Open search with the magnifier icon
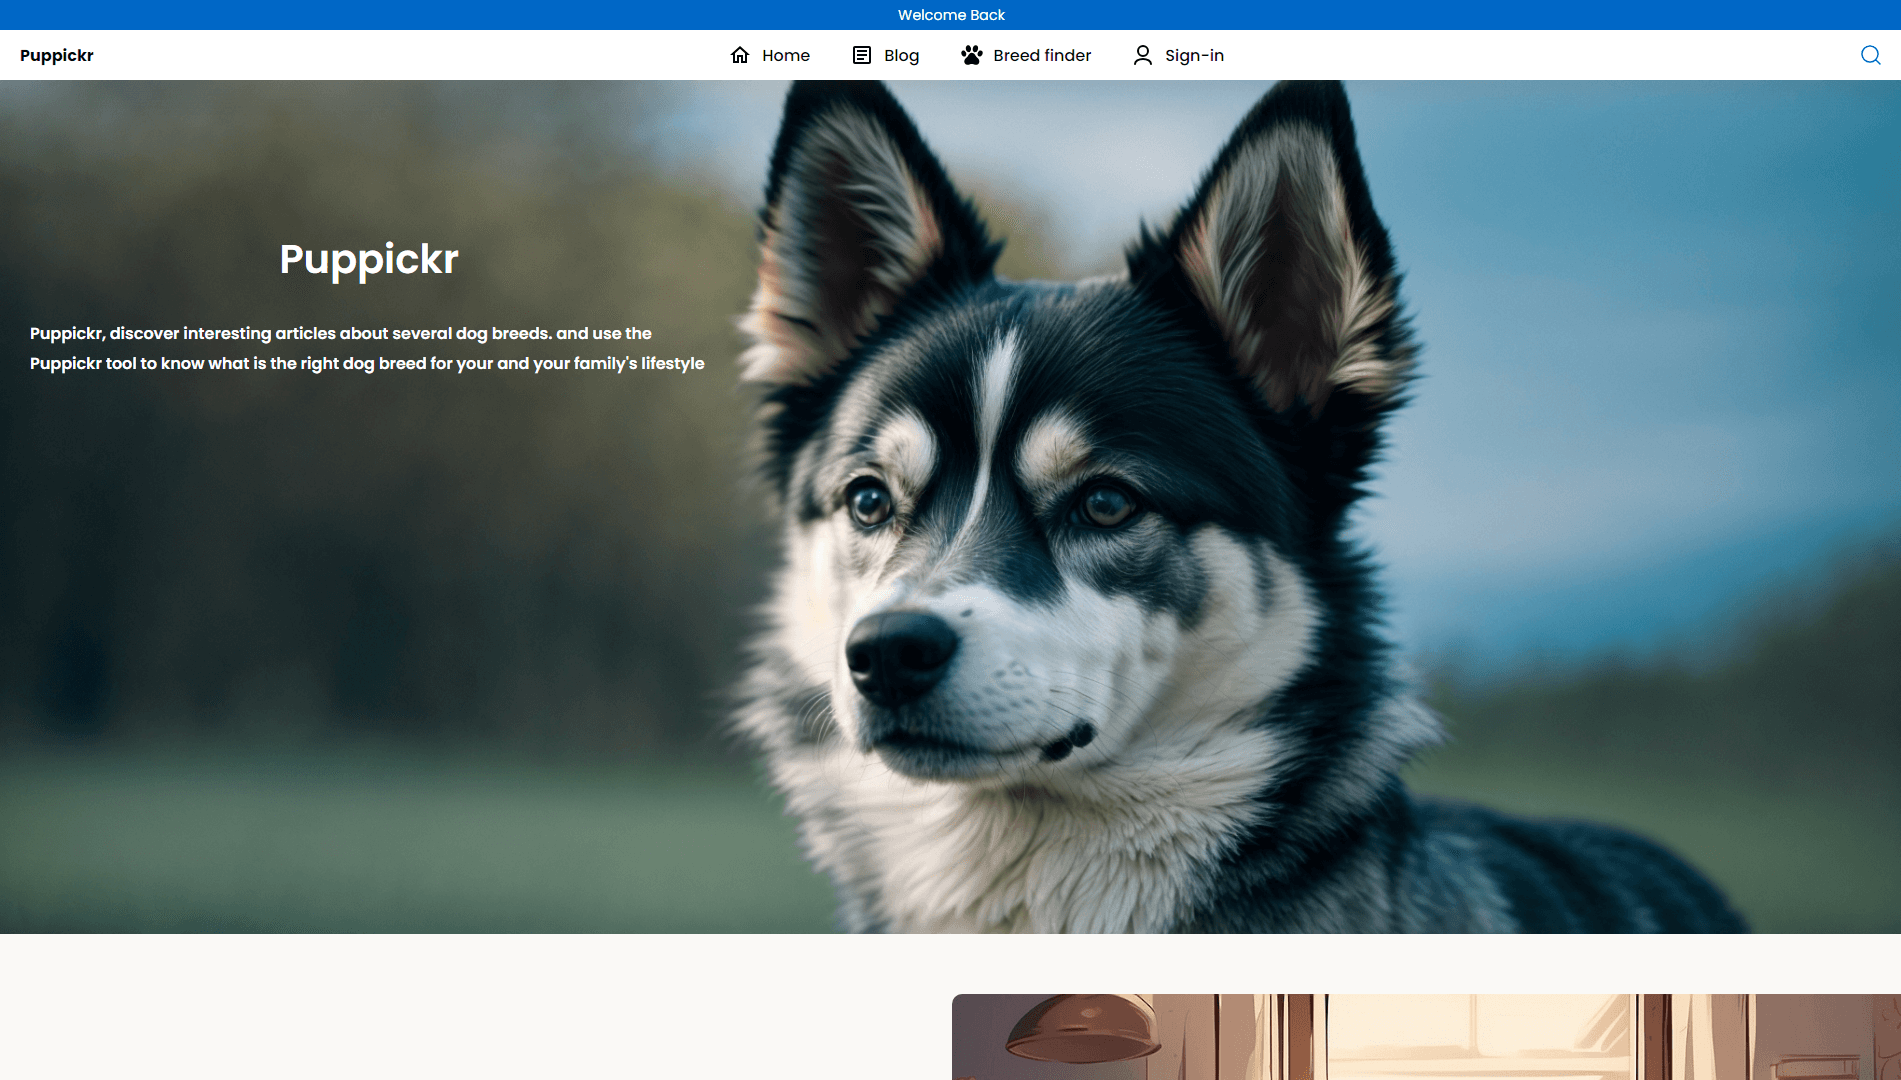Screen dimensions: 1901x1080 tap(1870, 55)
